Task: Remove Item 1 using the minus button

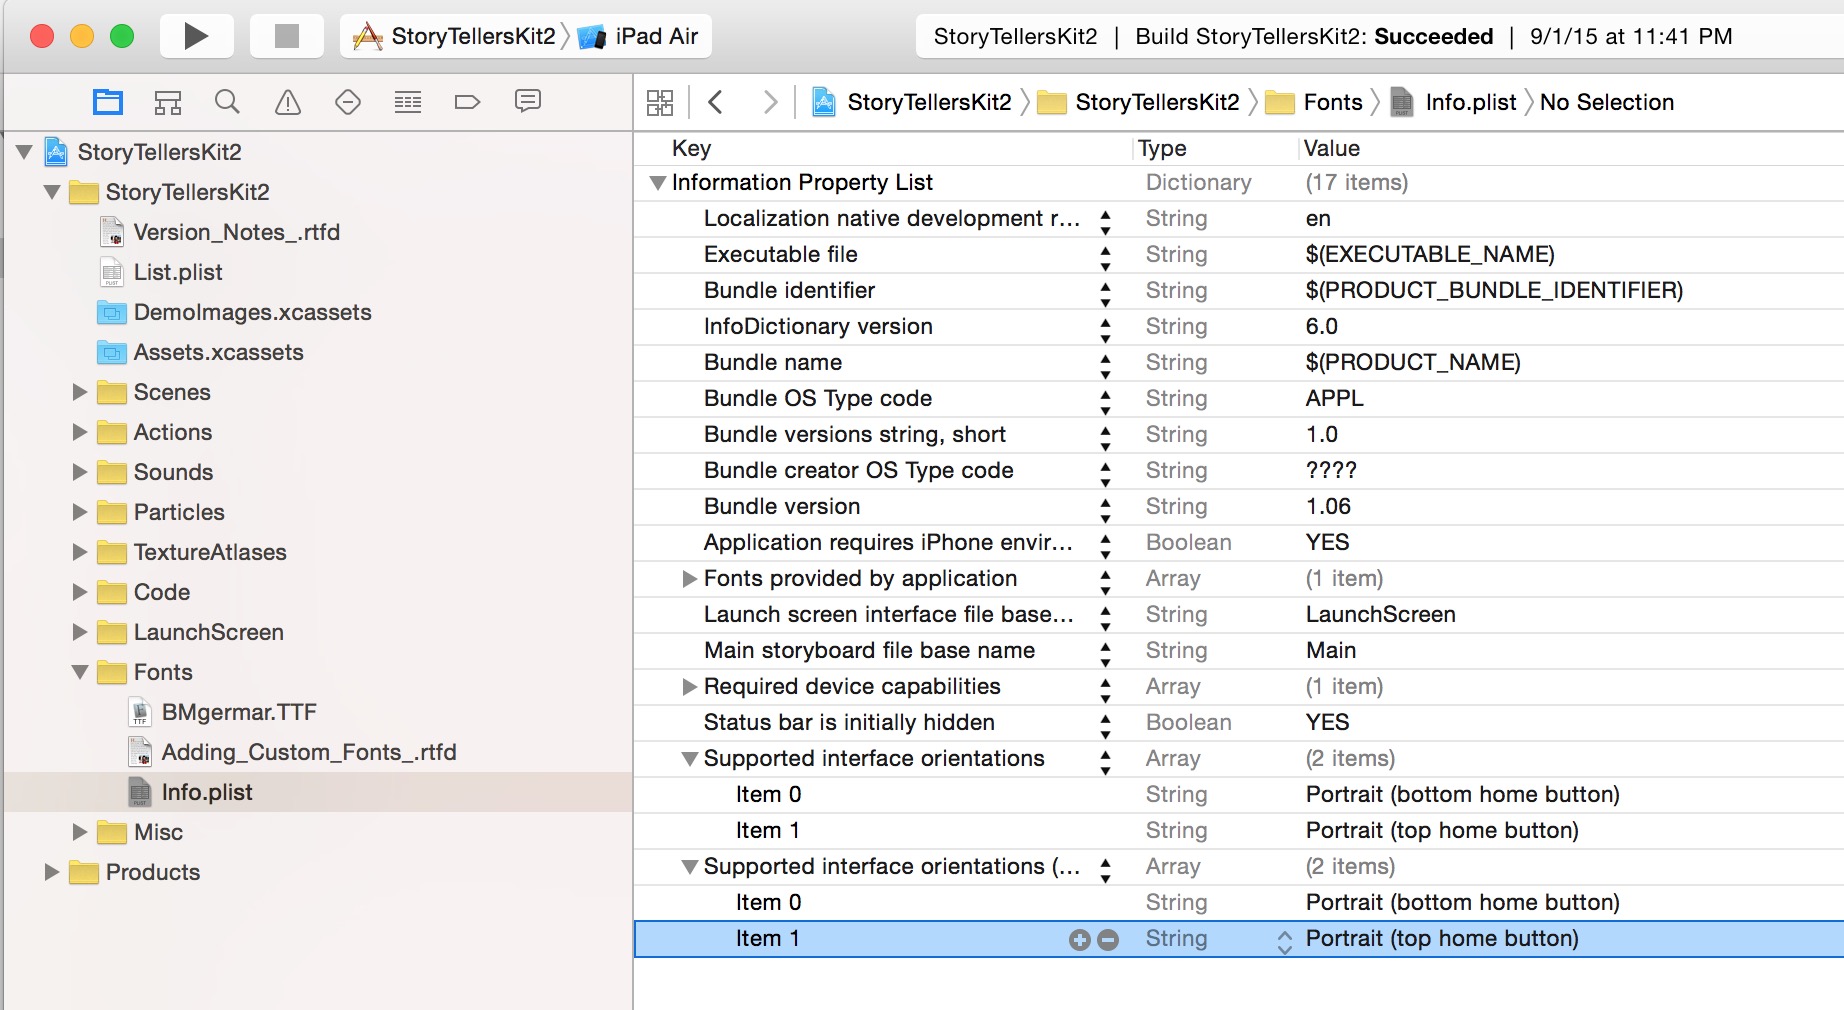Action: [x=1107, y=939]
